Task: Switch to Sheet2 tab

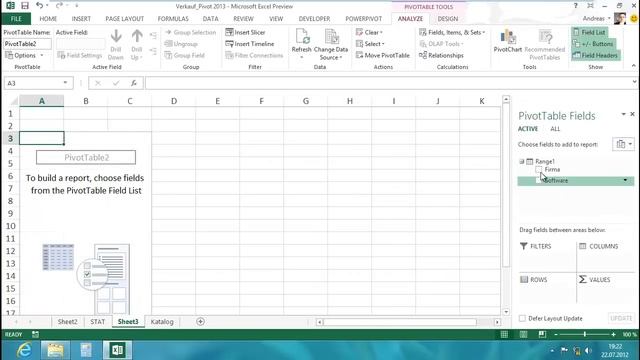Action: (67, 322)
